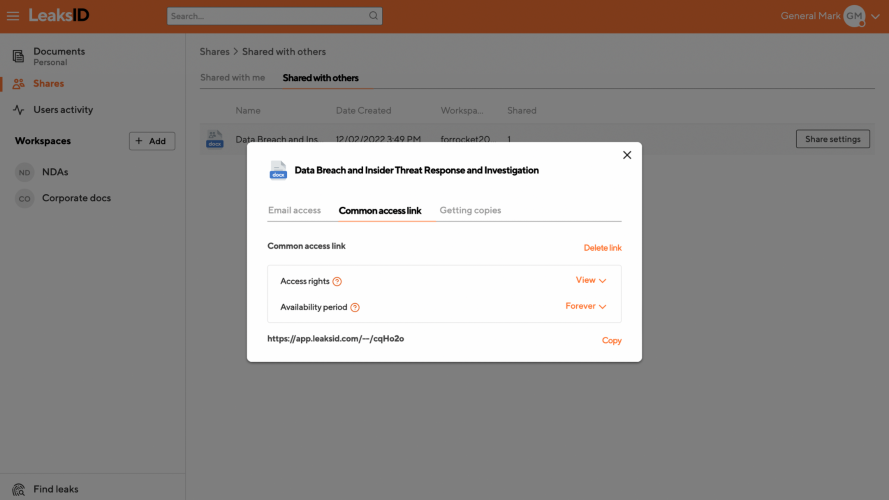Copy the common access link

pos(611,340)
